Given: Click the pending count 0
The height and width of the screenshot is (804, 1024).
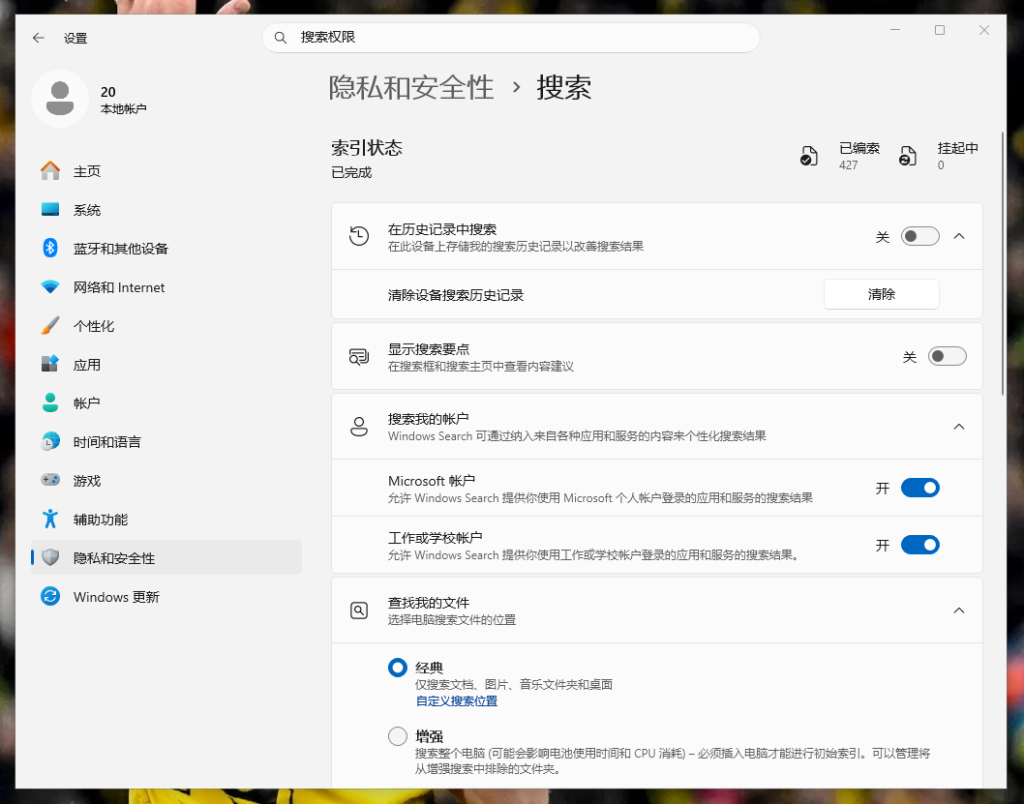Looking at the screenshot, I should tap(941, 165).
